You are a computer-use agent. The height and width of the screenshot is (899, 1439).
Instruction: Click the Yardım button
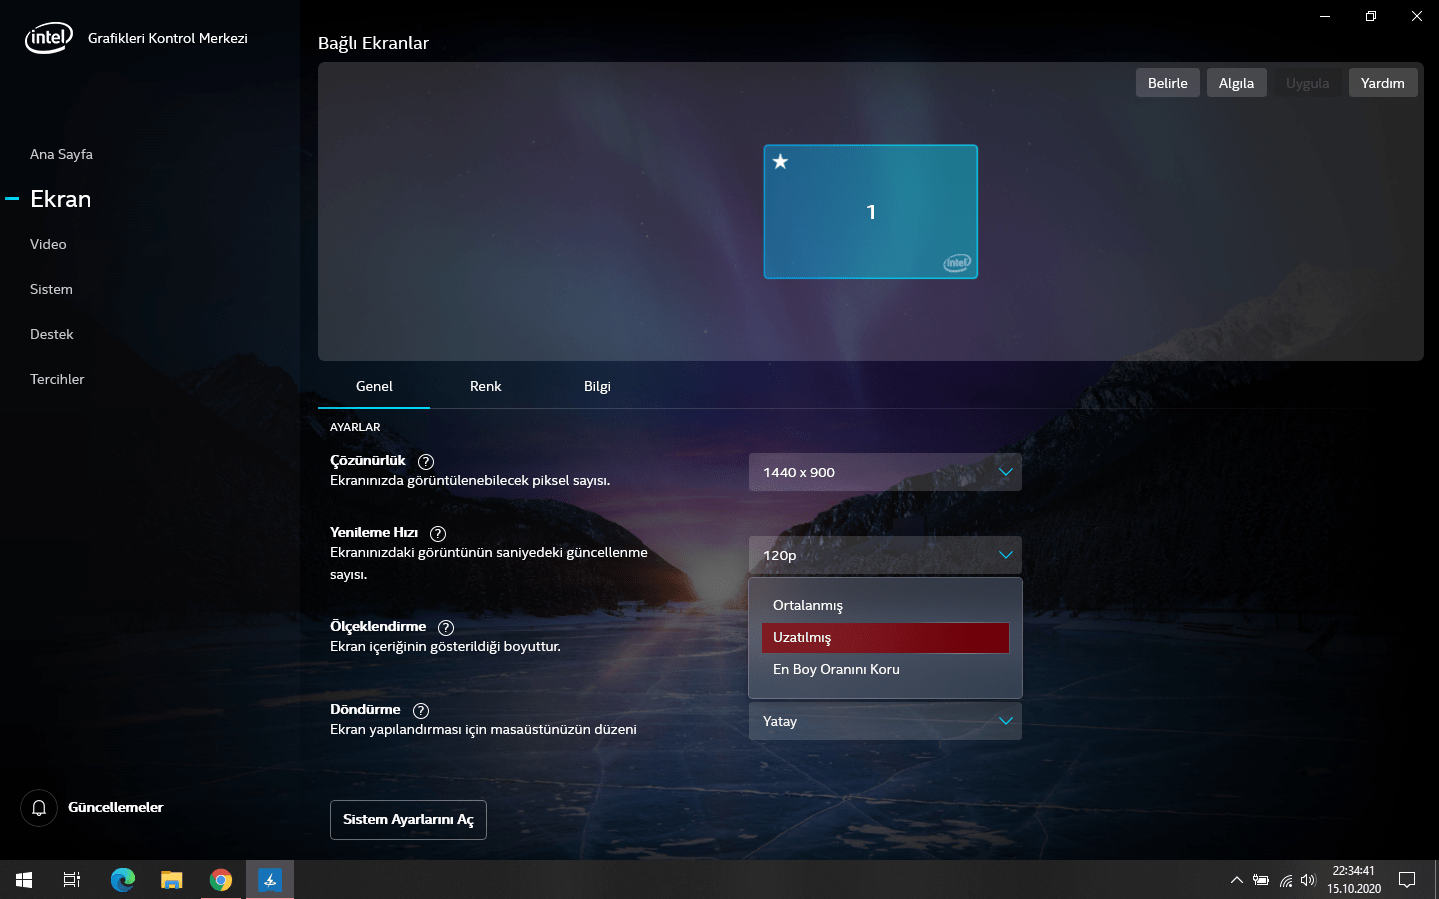[1383, 83]
